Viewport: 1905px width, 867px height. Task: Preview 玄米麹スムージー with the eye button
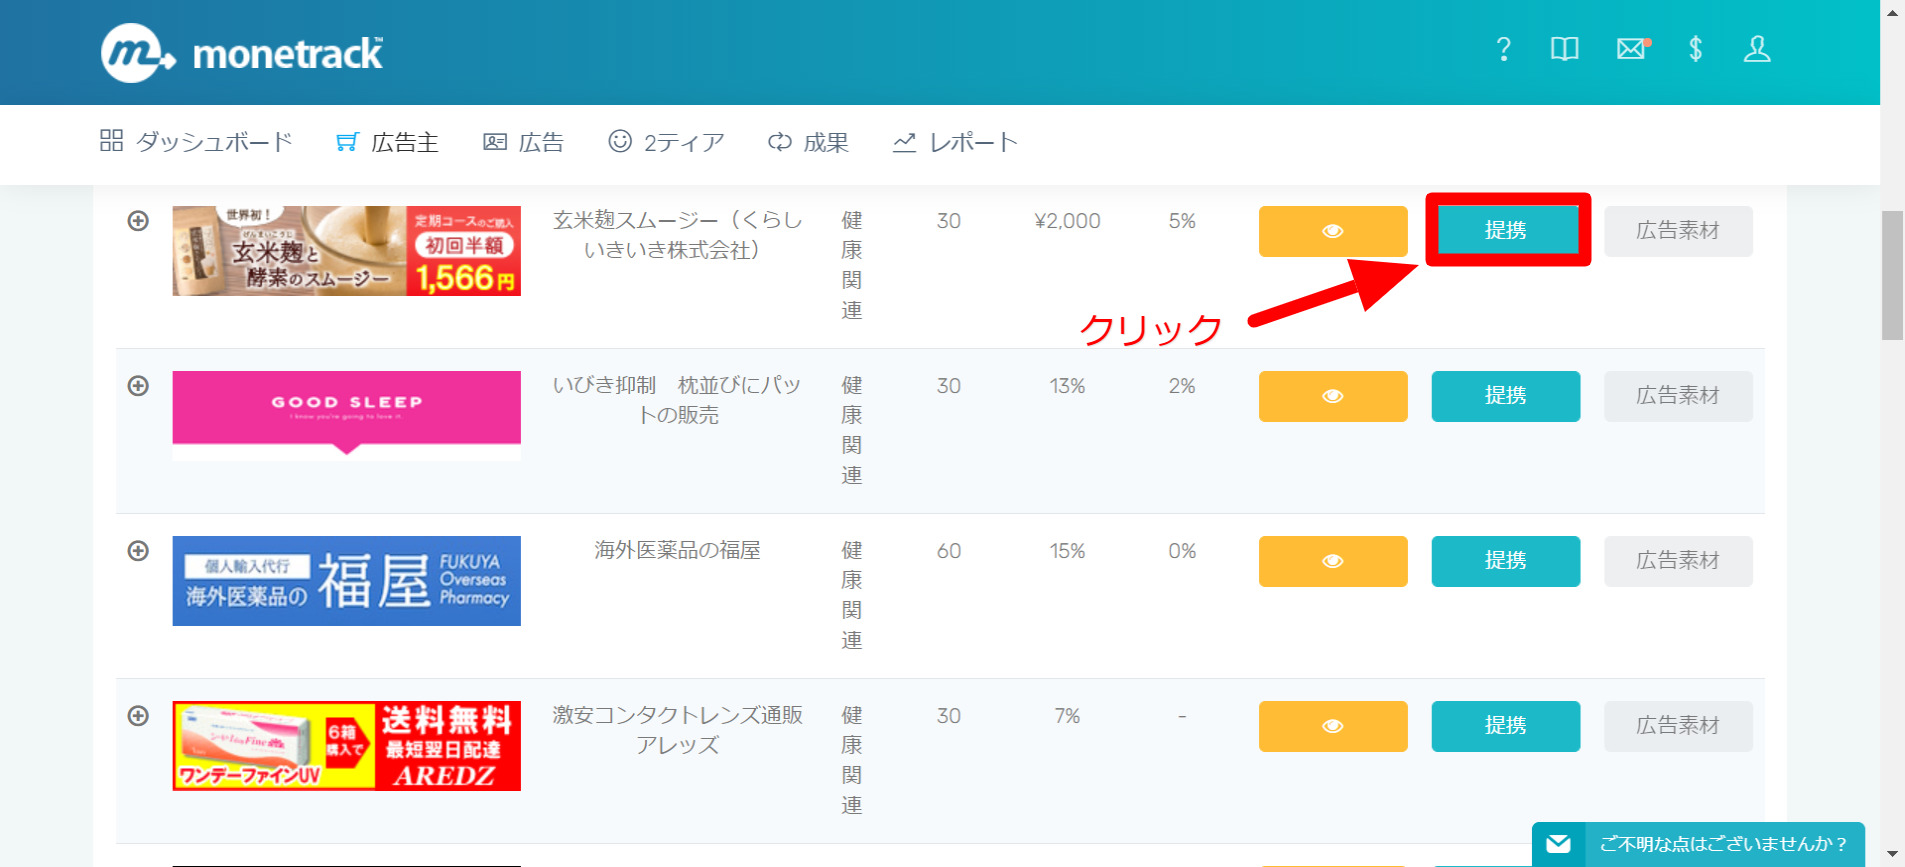coord(1333,231)
